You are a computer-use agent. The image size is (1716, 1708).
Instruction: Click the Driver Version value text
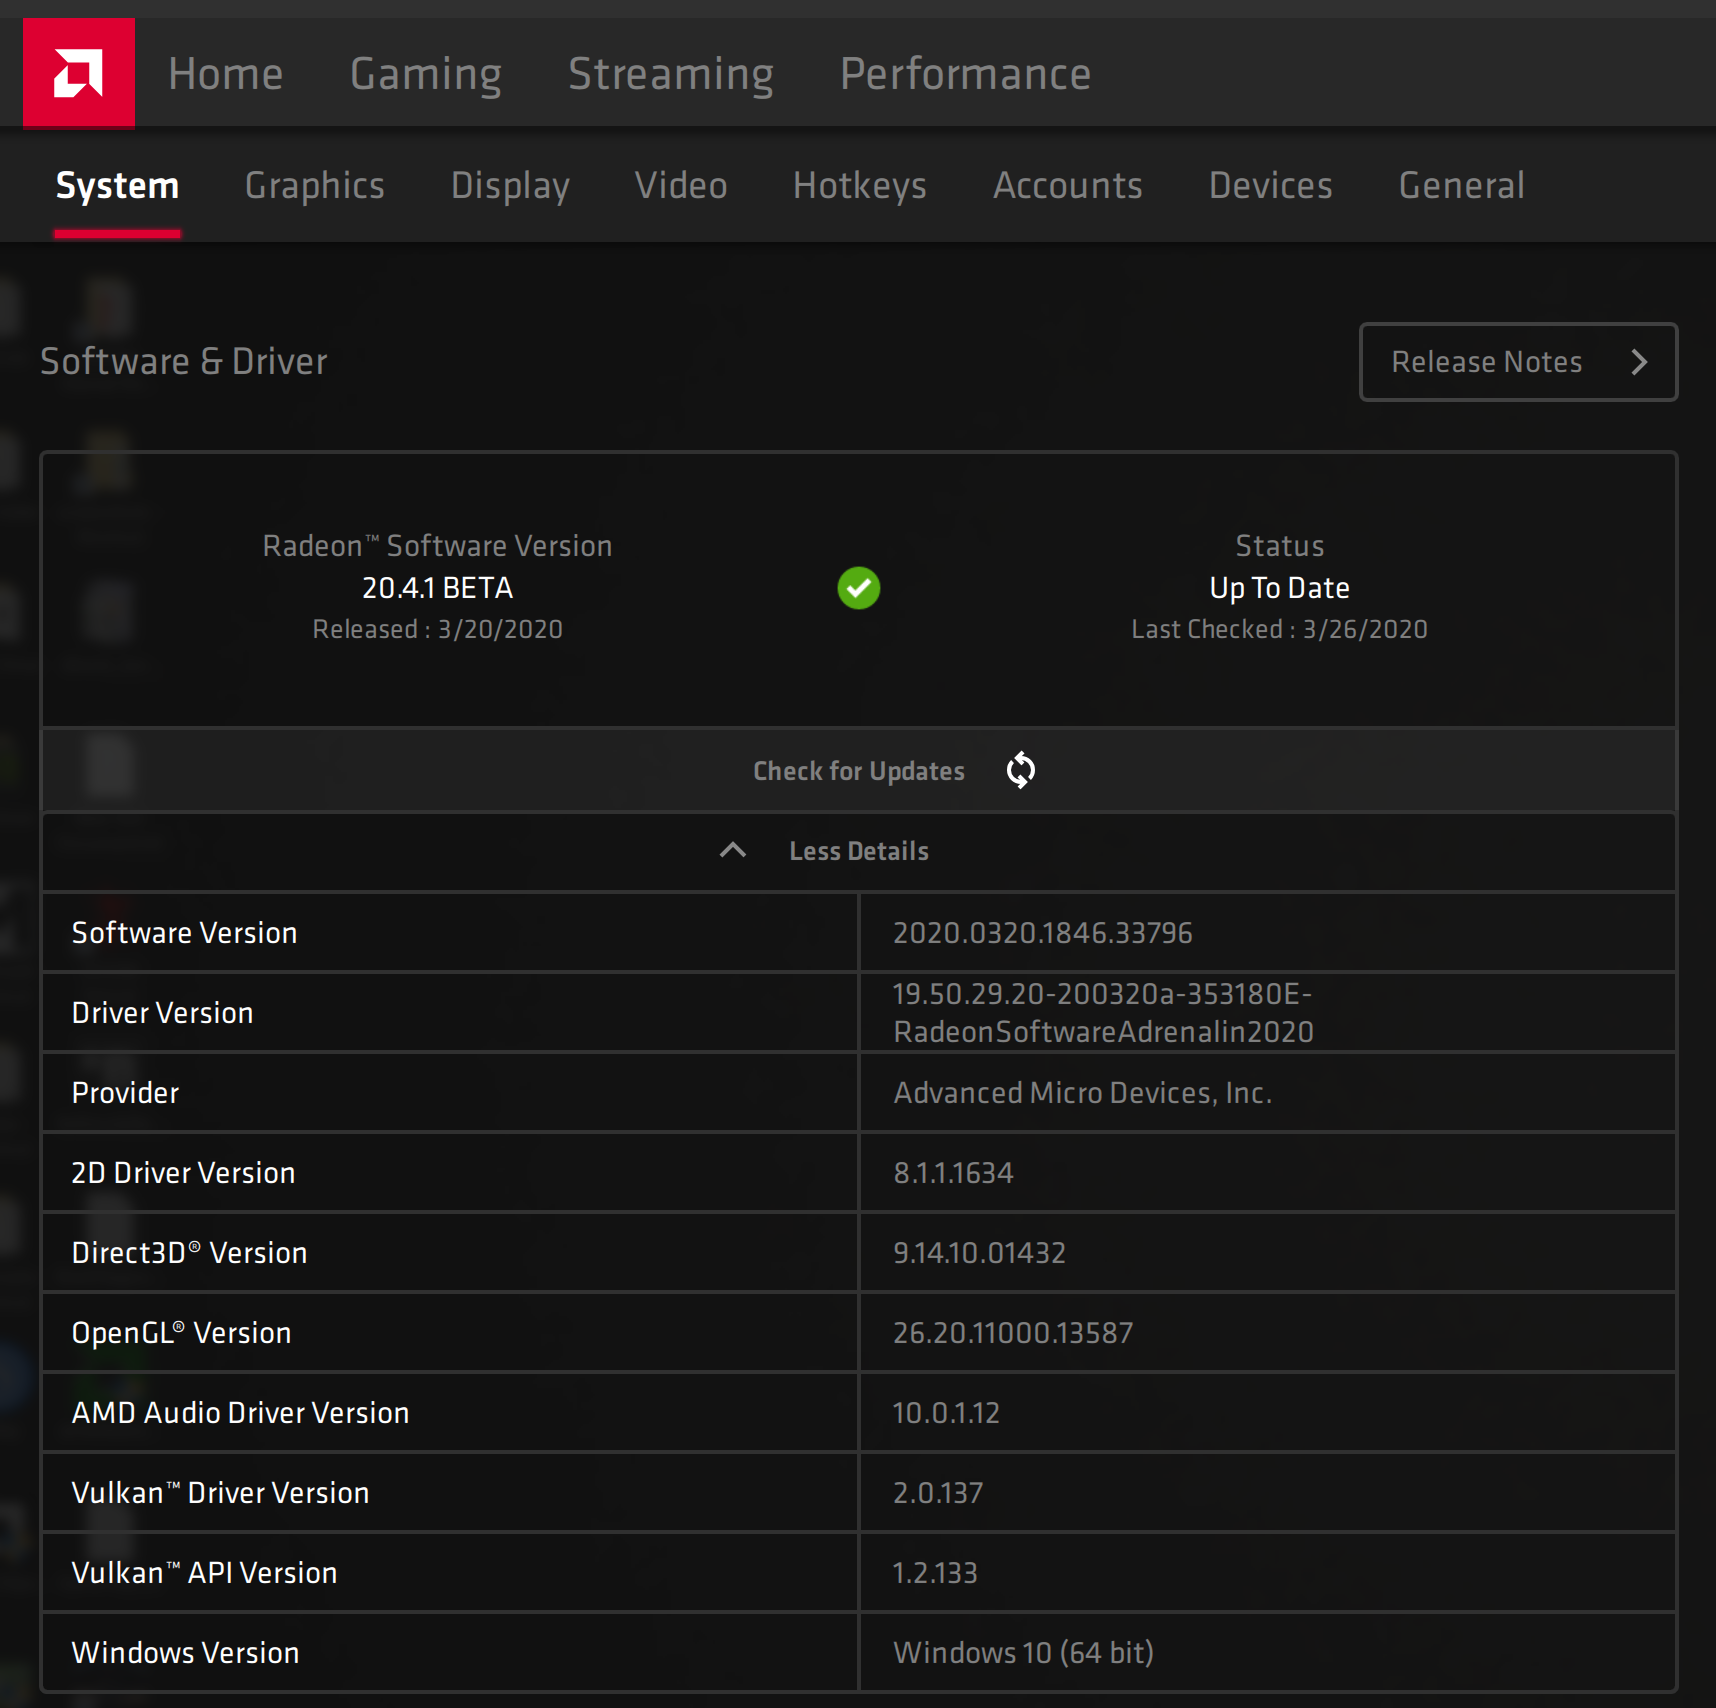pyautogui.click(x=1103, y=1012)
